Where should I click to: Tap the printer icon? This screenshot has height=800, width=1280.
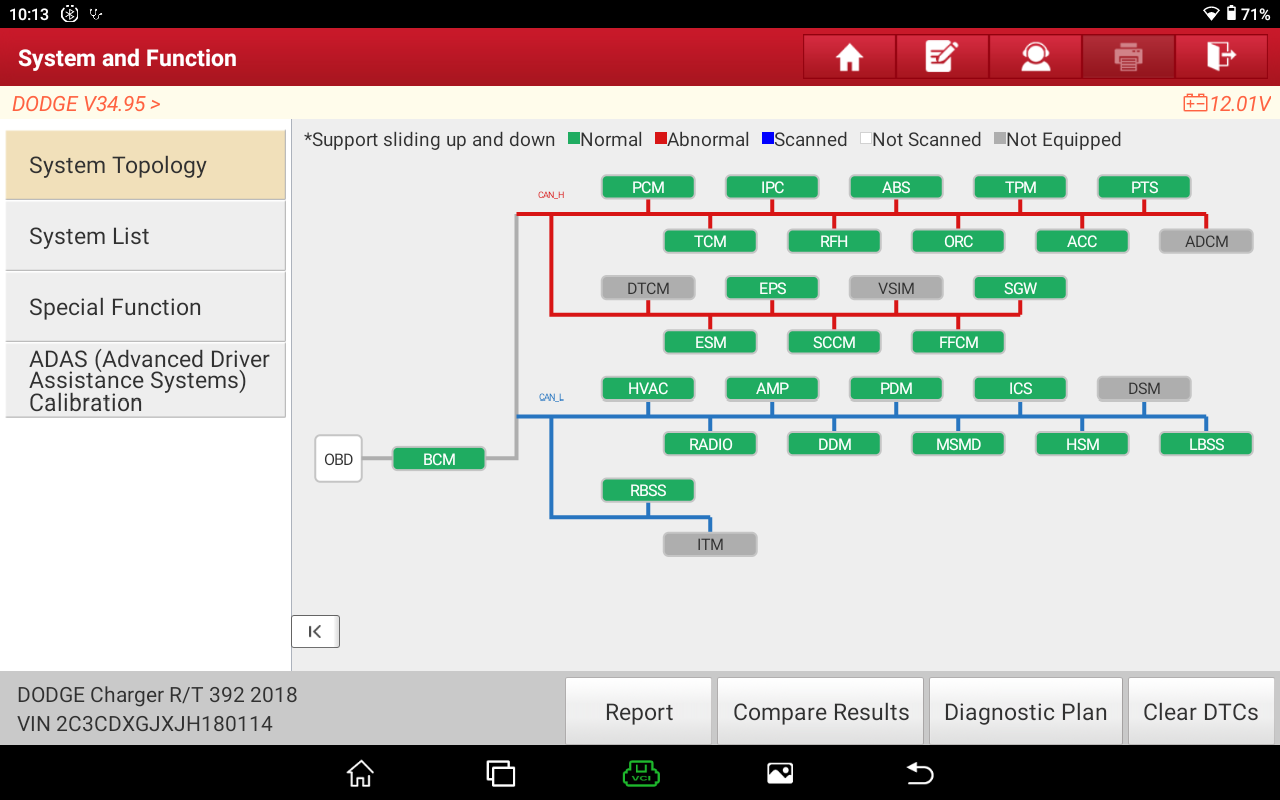tap(1128, 58)
